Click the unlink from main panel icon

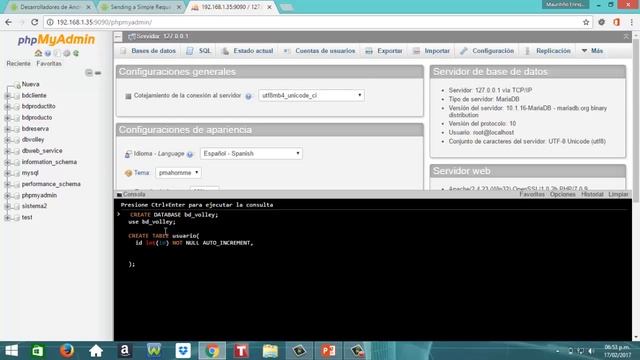point(98,73)
